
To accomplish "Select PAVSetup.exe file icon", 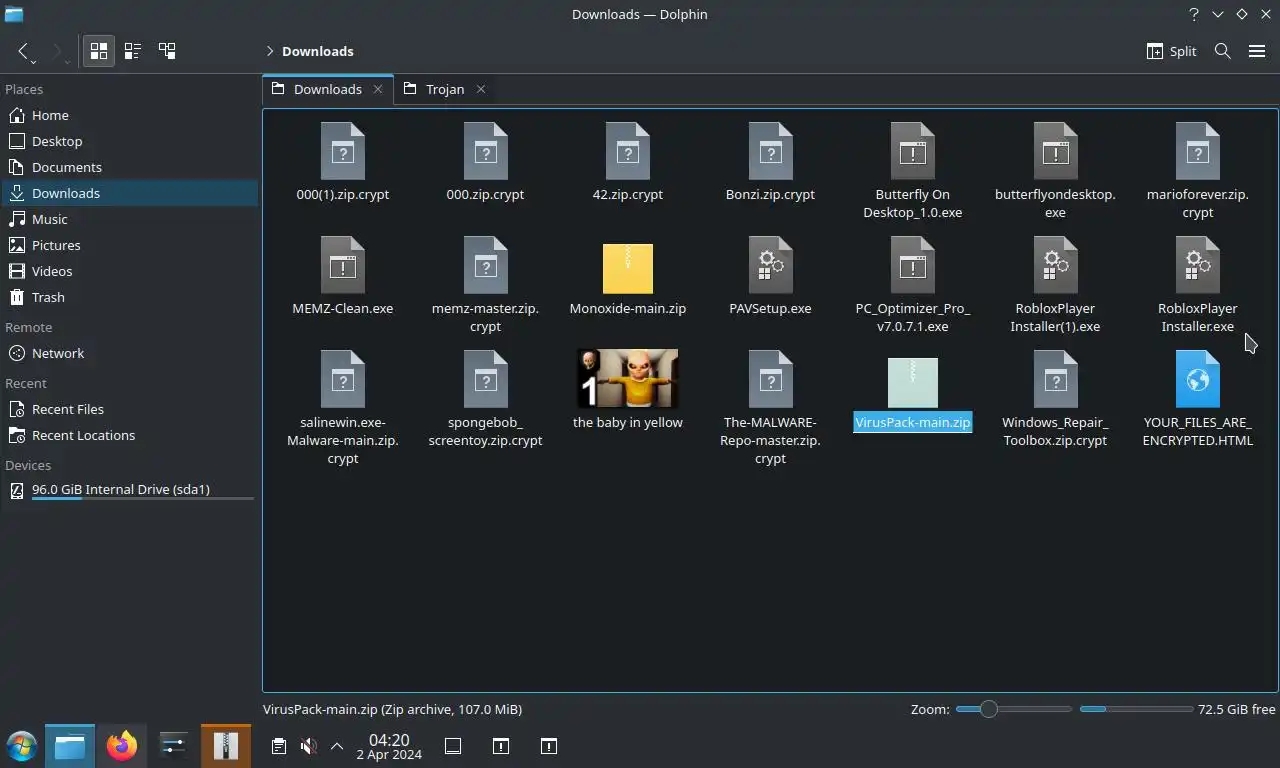I will (x=770, y=265).
